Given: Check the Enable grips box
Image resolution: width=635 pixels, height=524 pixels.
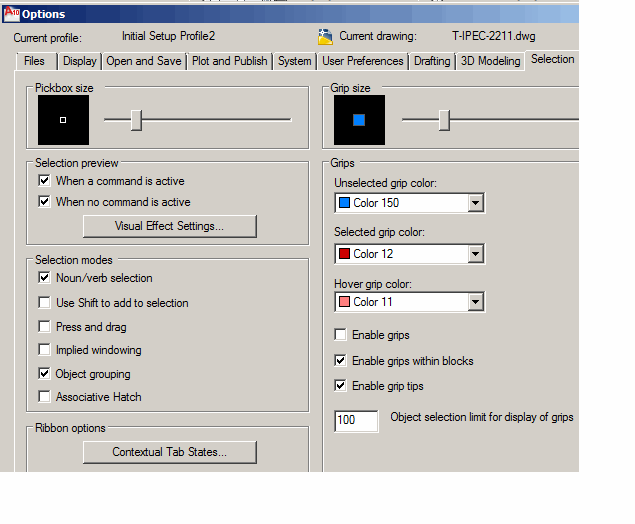Looking at the screenshot, I should 340,335.
